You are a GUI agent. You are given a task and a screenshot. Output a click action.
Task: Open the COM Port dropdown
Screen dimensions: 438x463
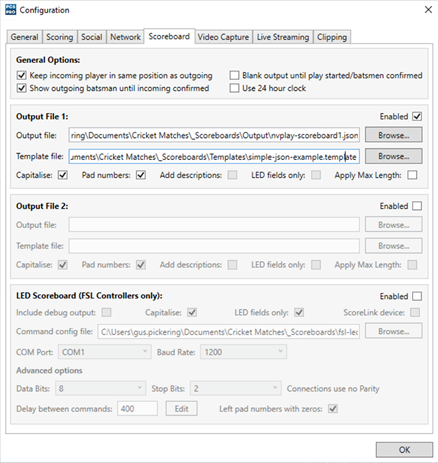pos(104,352)
